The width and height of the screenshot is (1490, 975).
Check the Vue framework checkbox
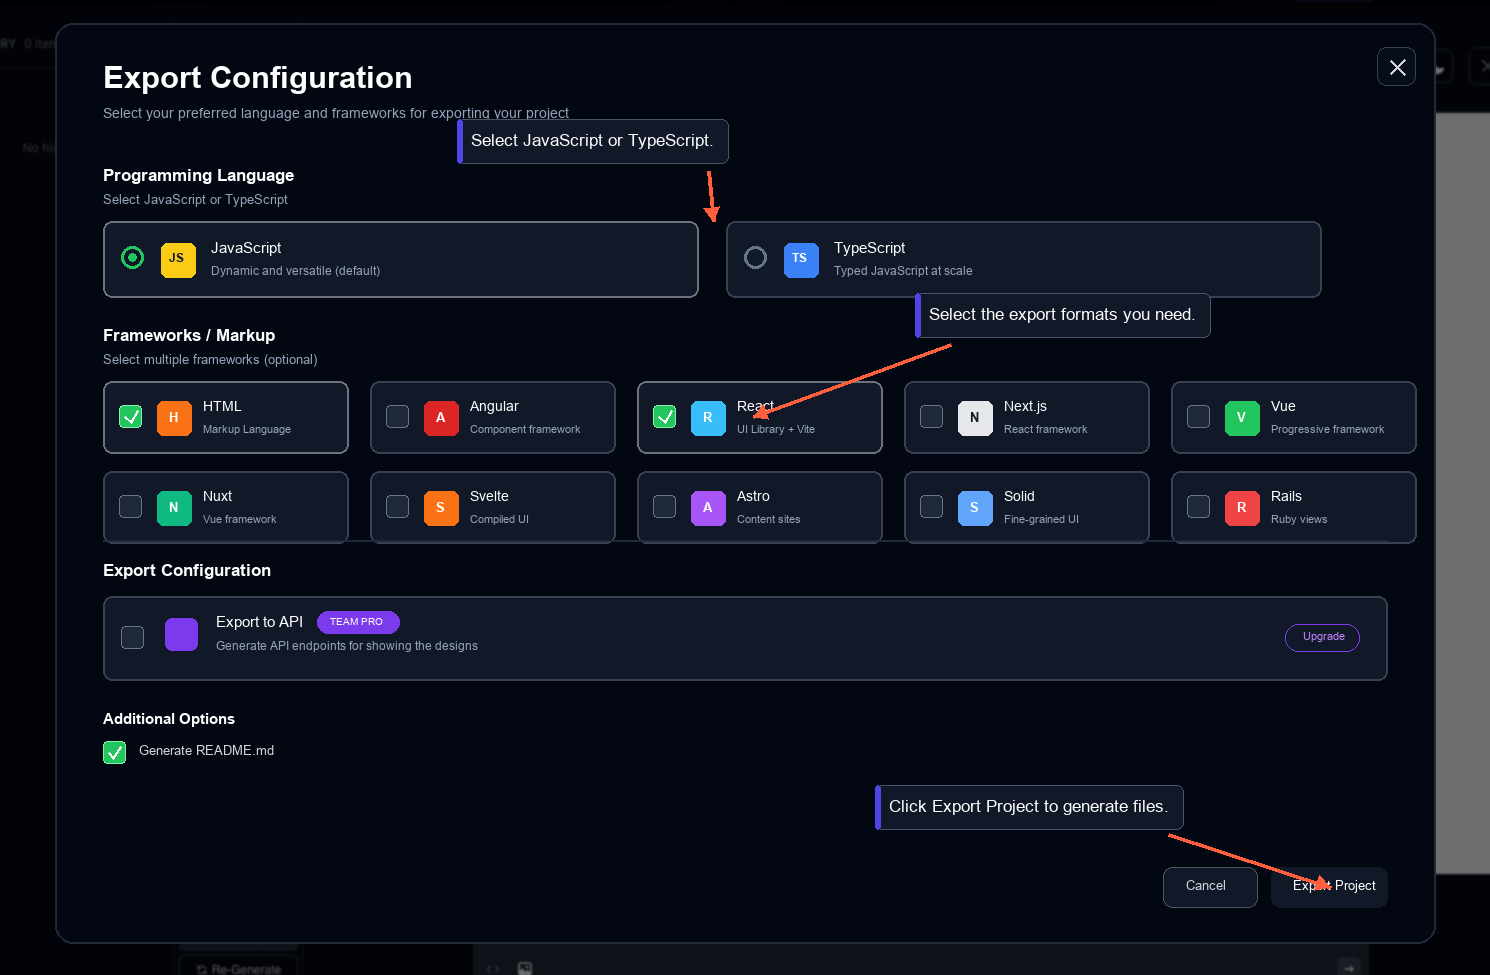(1199, 417)
